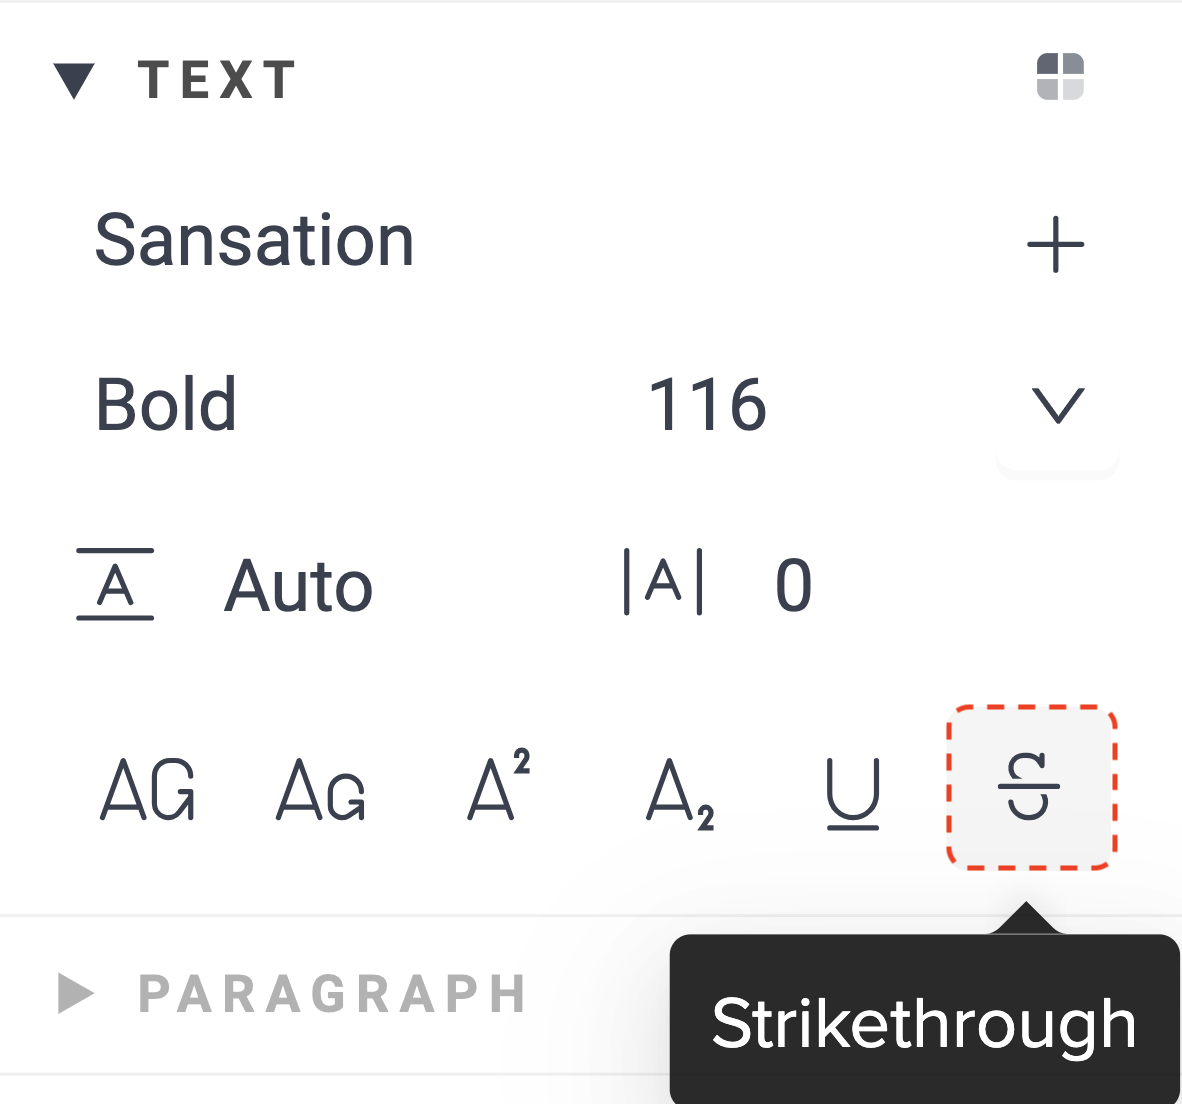
Task: Click the line height icon
Action: 115,585
